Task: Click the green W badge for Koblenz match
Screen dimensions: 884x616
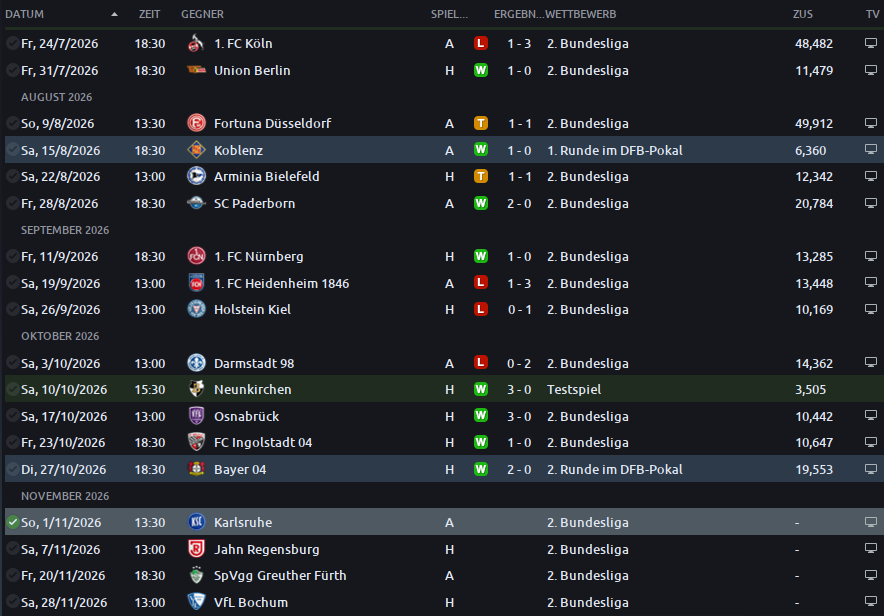Action: pyautogui.click(x=480, y=150)
